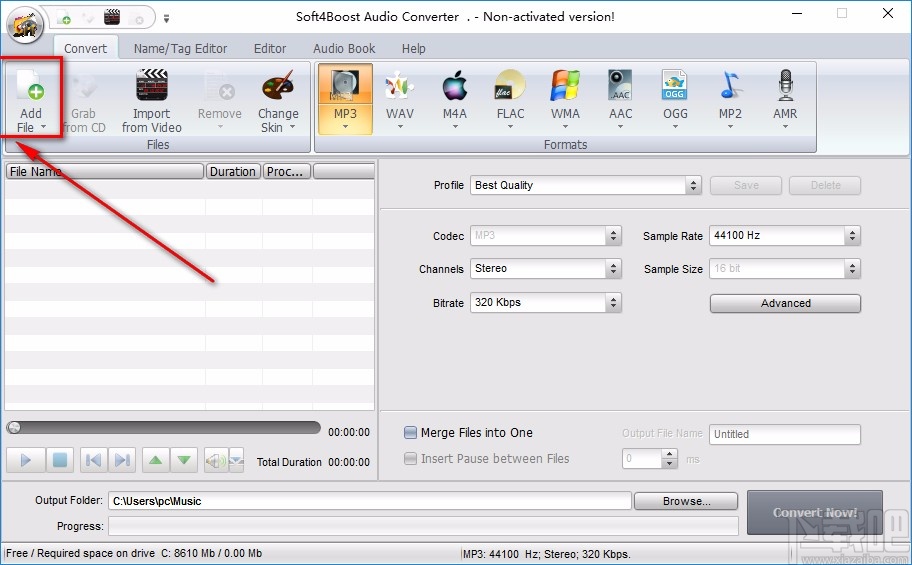Click the Duration column header
912x565 pixels.
click(233, 171)
